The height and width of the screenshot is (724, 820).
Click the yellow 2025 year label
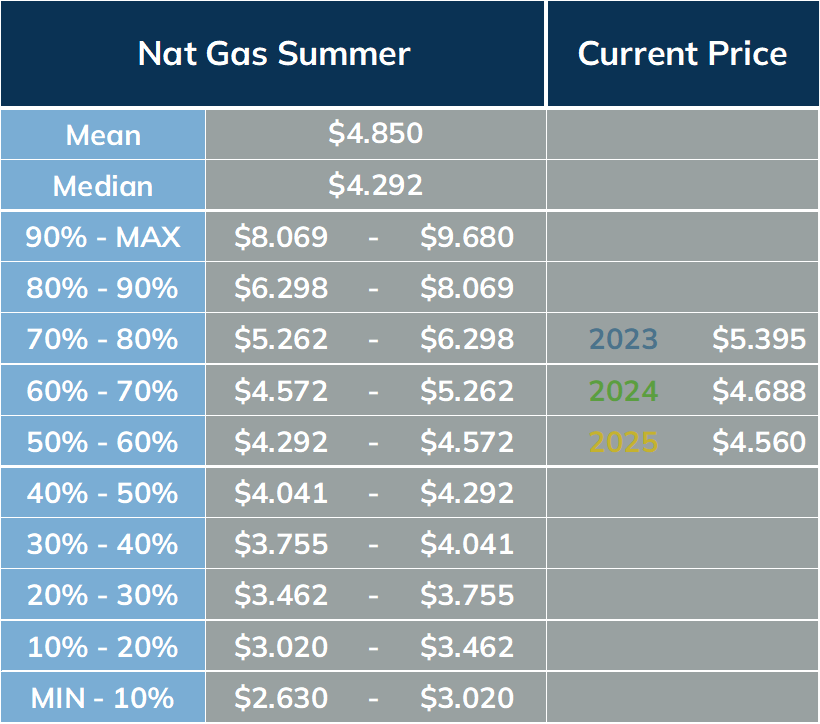623,442
